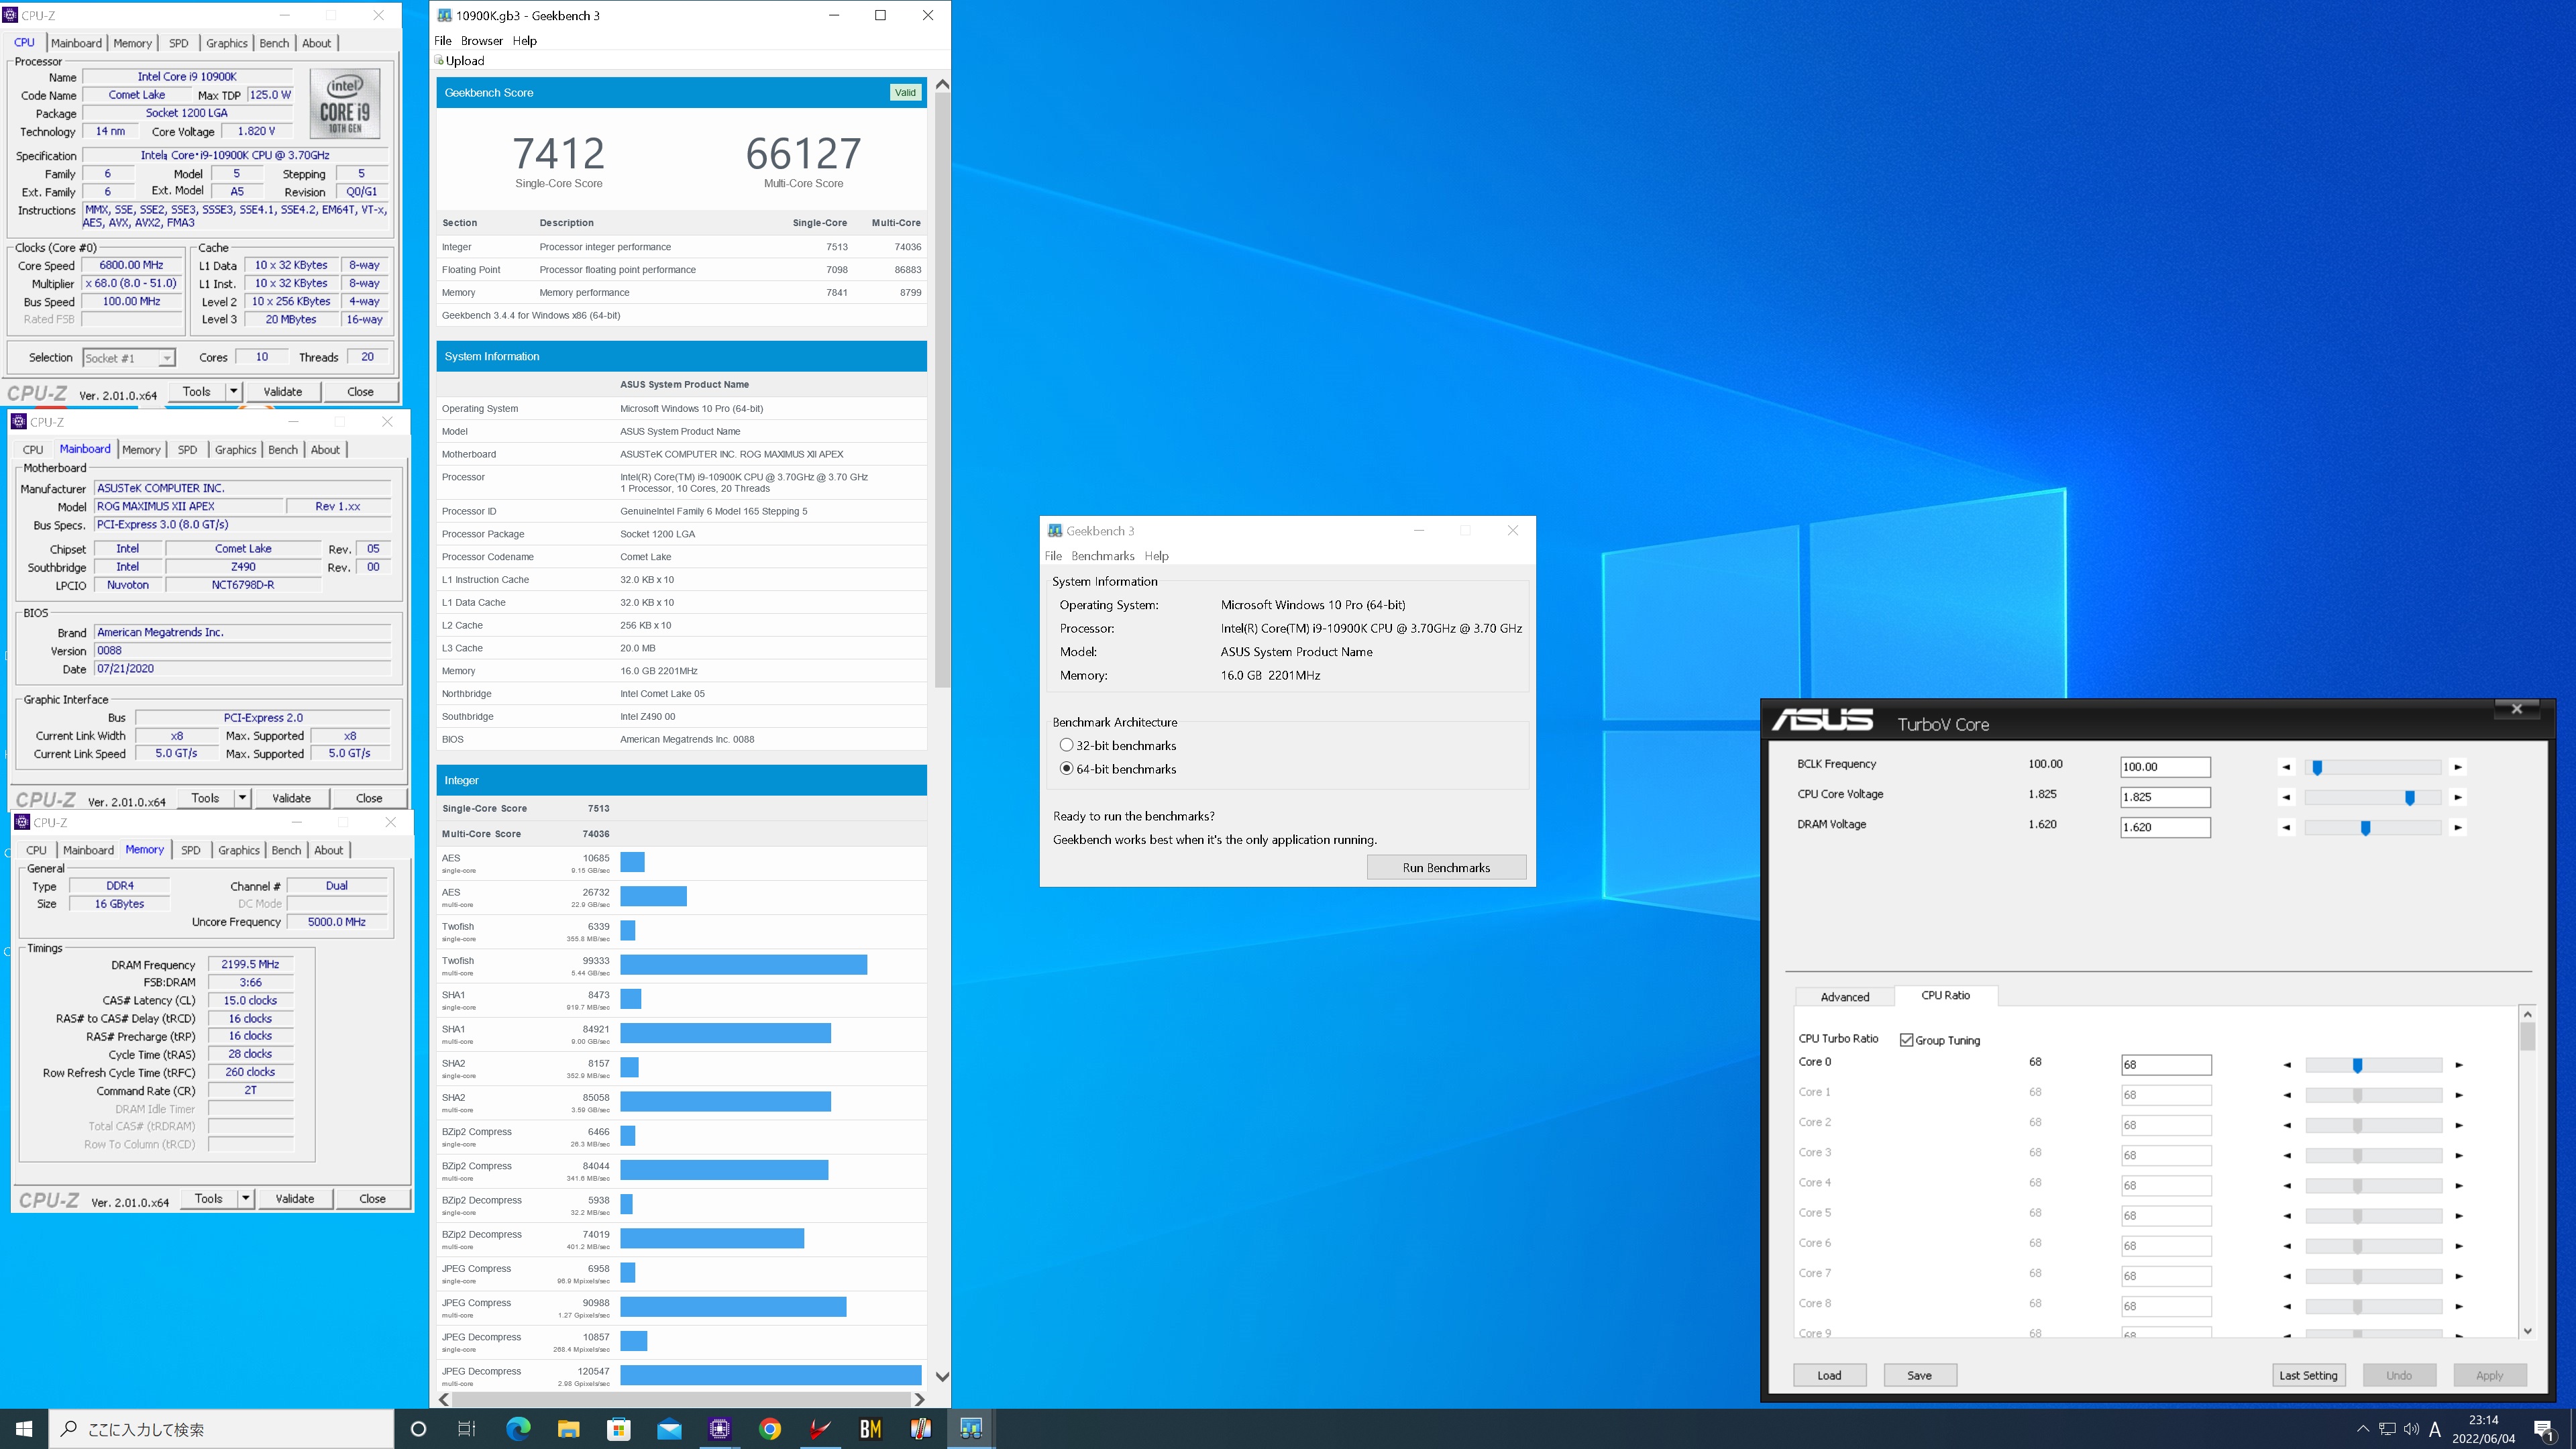This screenshot has width=2576, height=1449.
Task: Switch to CPU-Z via its taskbar icon
Action: coord(719,1429)
